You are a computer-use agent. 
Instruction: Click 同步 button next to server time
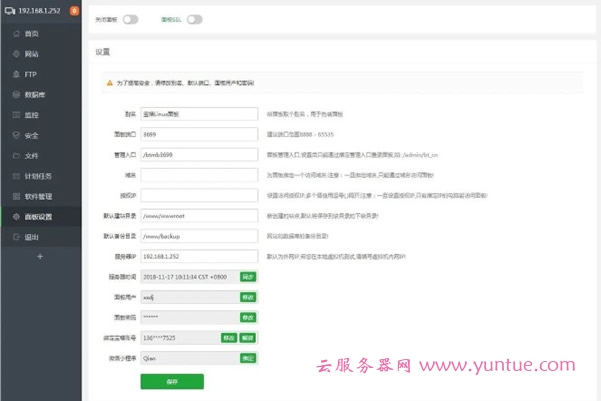tap(247, 277)
